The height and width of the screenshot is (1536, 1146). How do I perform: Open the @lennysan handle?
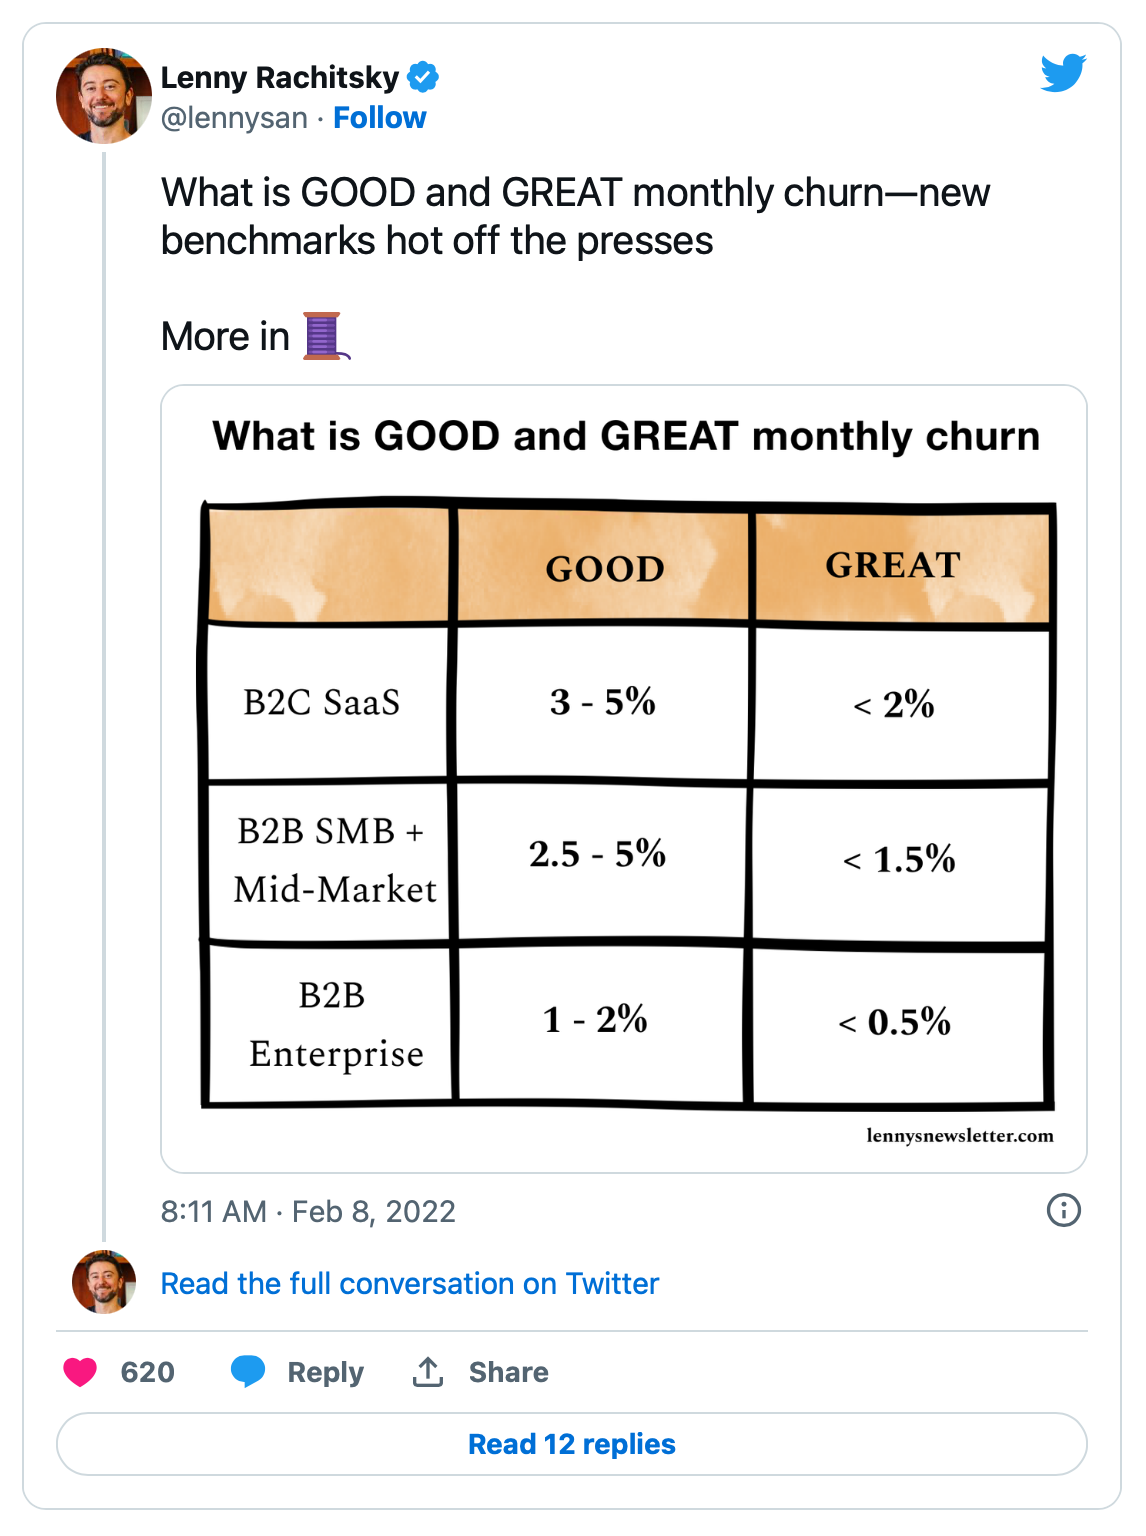click(234, 118)
